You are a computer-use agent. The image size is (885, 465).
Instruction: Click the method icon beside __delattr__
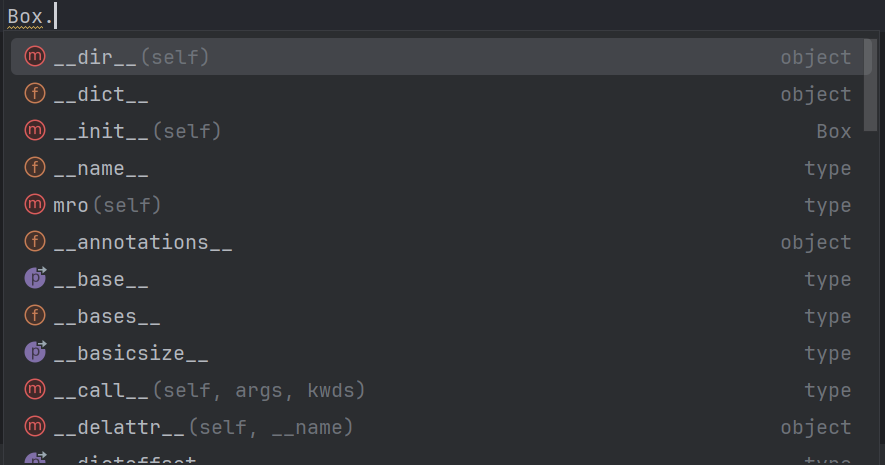[x=35, y=427]
